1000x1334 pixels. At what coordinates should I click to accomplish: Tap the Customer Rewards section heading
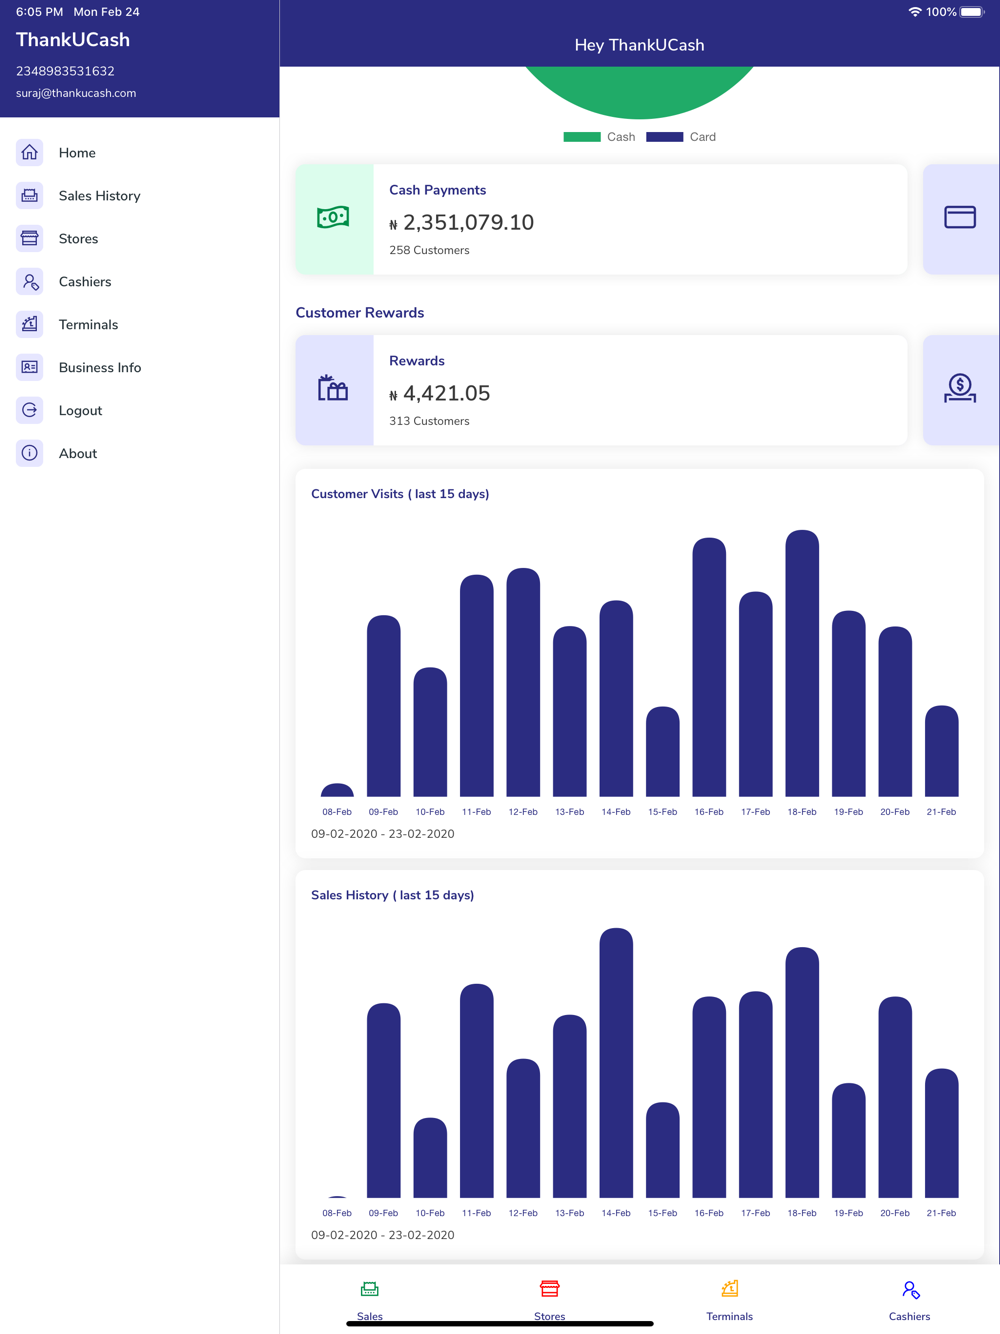(x=360, y=313)
